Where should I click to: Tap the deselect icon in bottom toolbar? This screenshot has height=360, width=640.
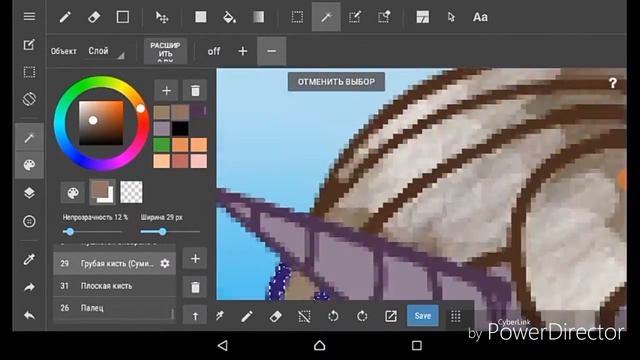pyautogui.click(x=304, y=316)
